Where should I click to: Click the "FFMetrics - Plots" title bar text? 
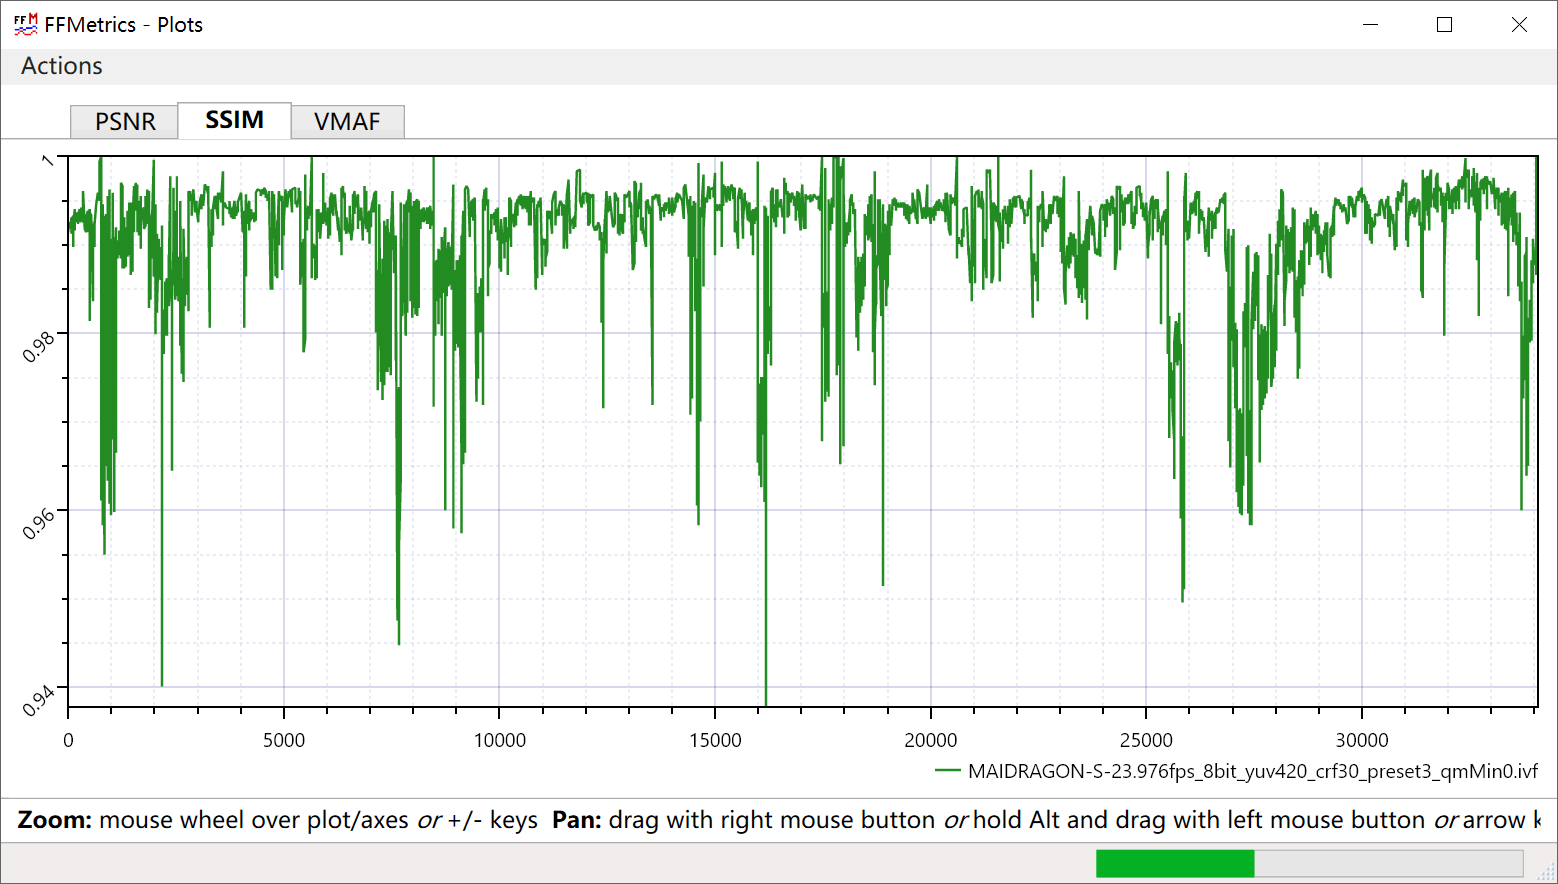click(124, 25)
